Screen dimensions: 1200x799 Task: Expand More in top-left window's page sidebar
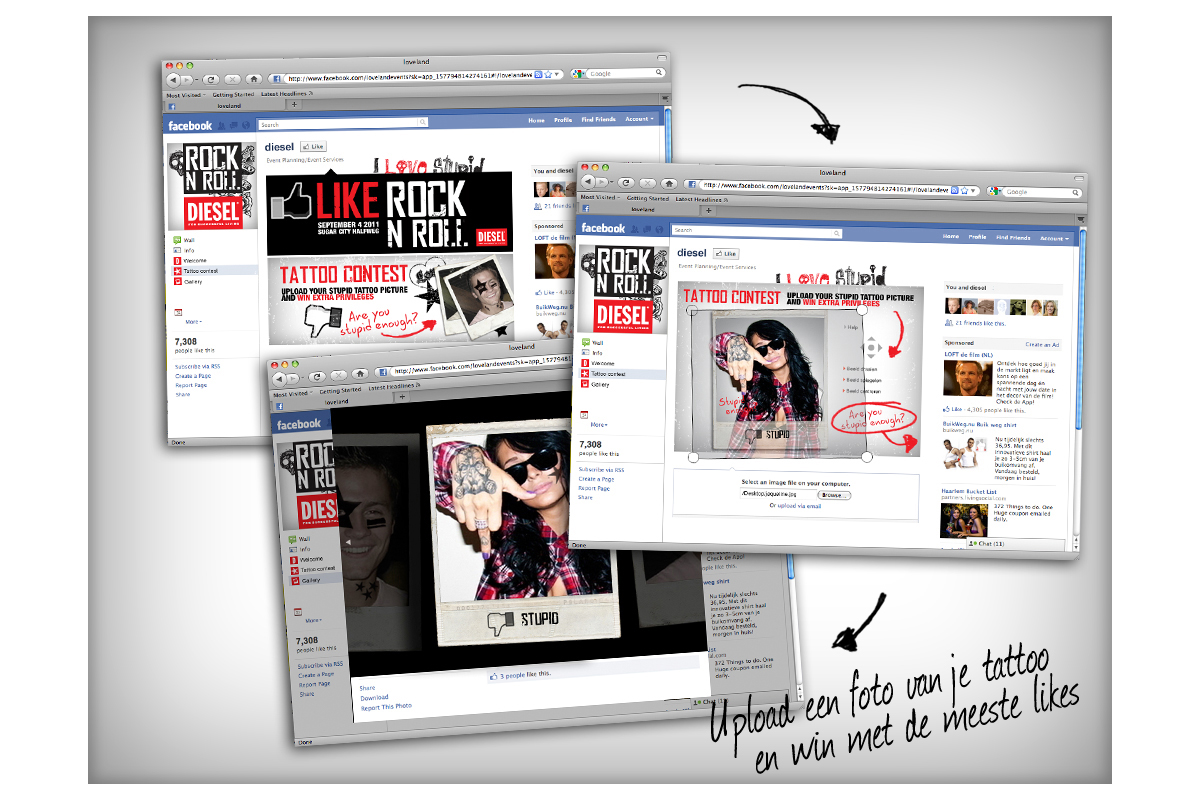[193, 322]
